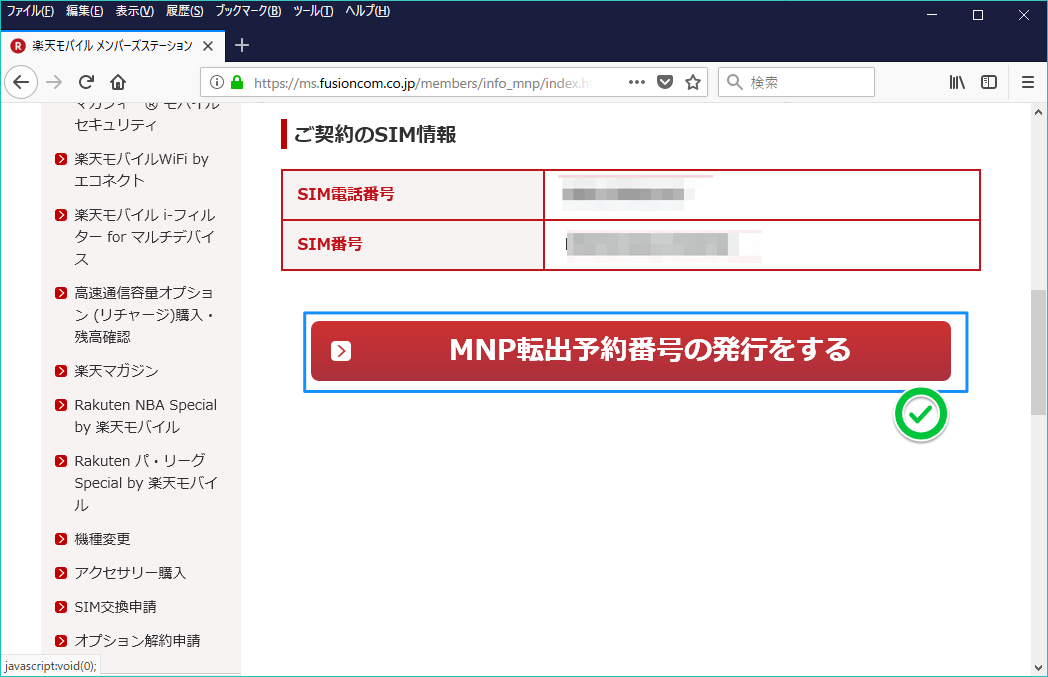Open the 機種変更 link
This screenshot has height=677, width=1048.
pyautogui.click(x=102, y=539)
